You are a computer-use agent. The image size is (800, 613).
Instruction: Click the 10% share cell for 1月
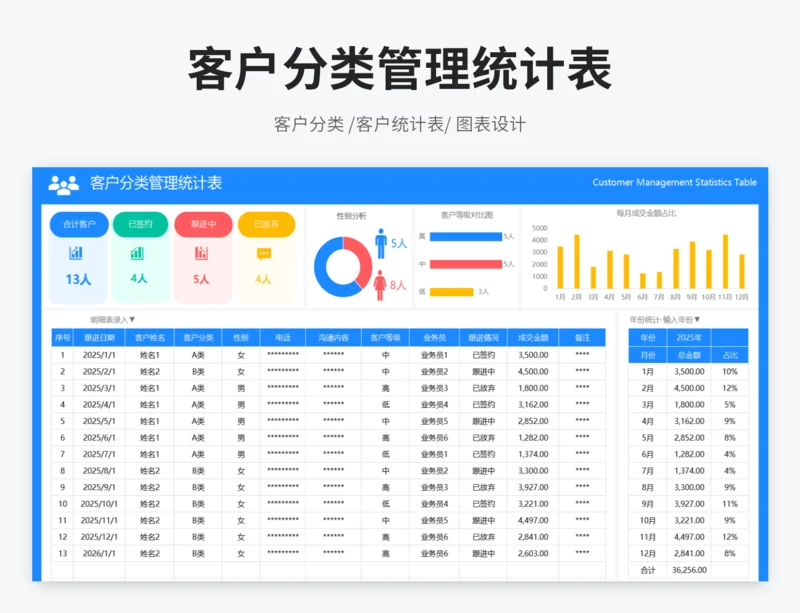coord(730,372)
